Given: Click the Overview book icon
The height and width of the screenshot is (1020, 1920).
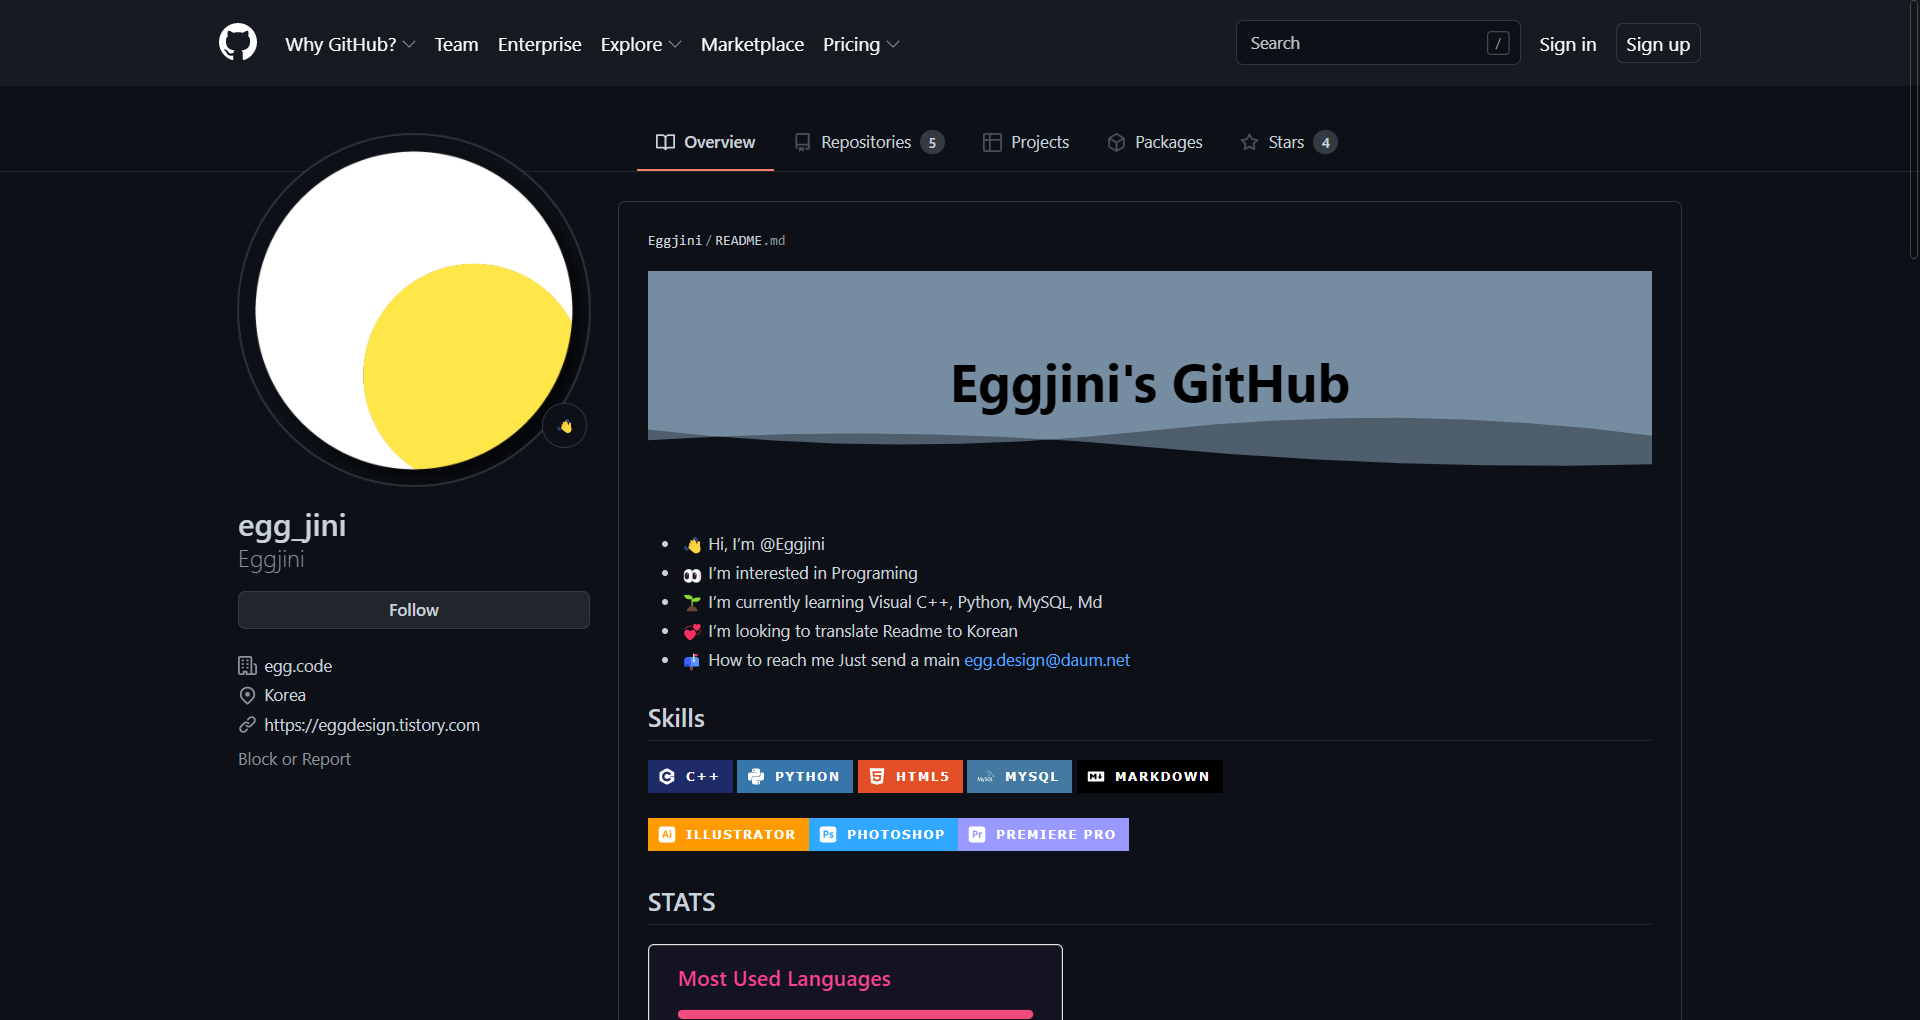Looking at the screenshot, I should click(665, 142).
